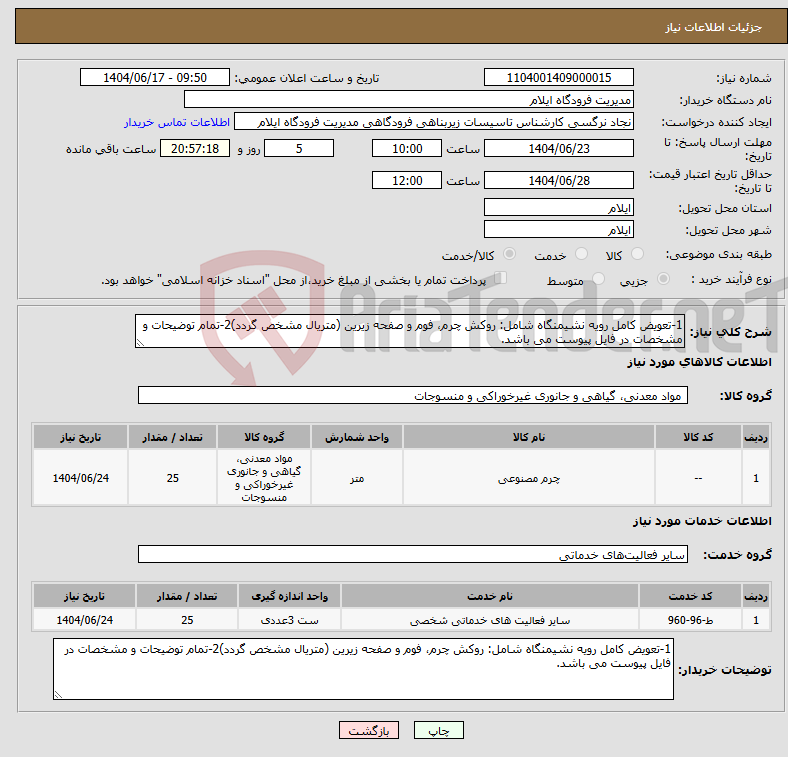Click the price validity date 1404/06/28
Viewport: 788px width, 757px height.
(558, 180)
